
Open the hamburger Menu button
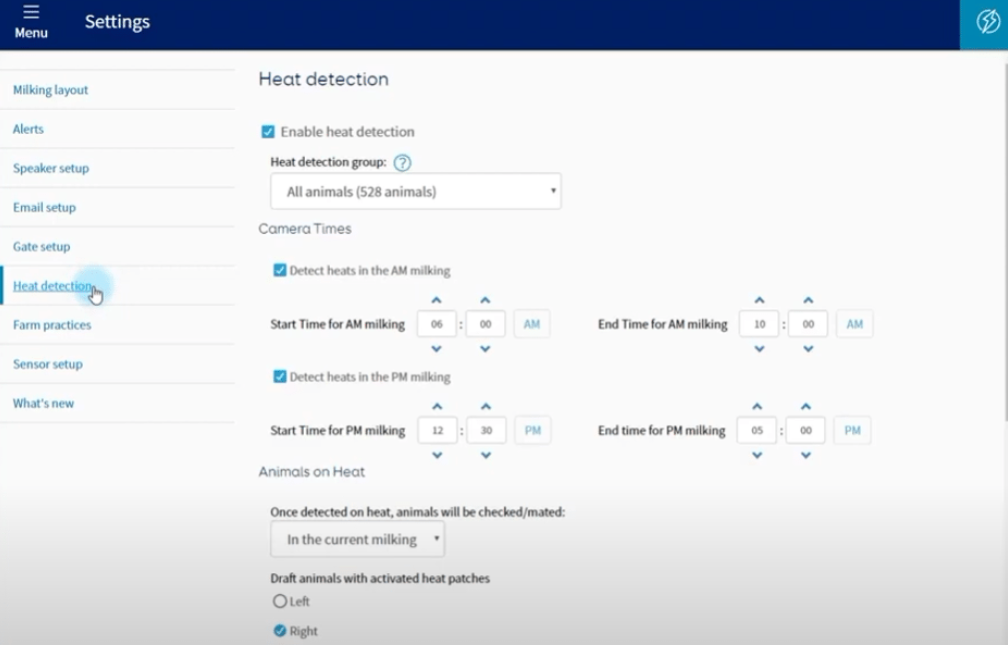point(31,22)
